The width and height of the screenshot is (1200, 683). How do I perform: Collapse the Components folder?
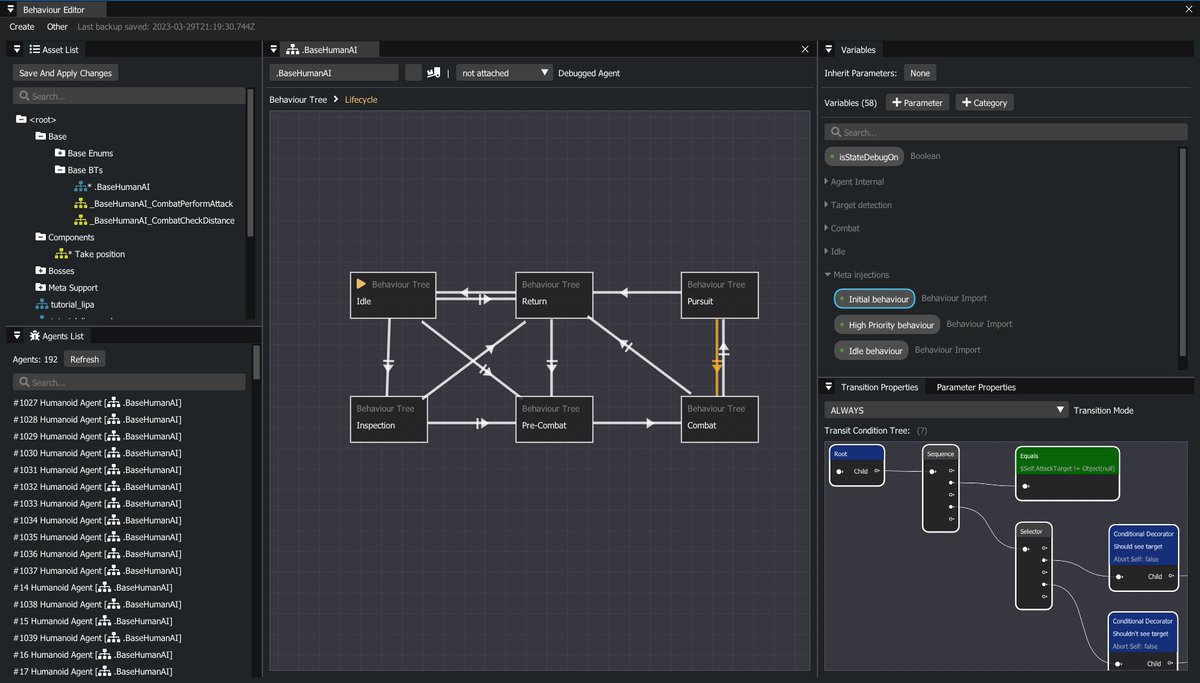[x=40, y=237]
